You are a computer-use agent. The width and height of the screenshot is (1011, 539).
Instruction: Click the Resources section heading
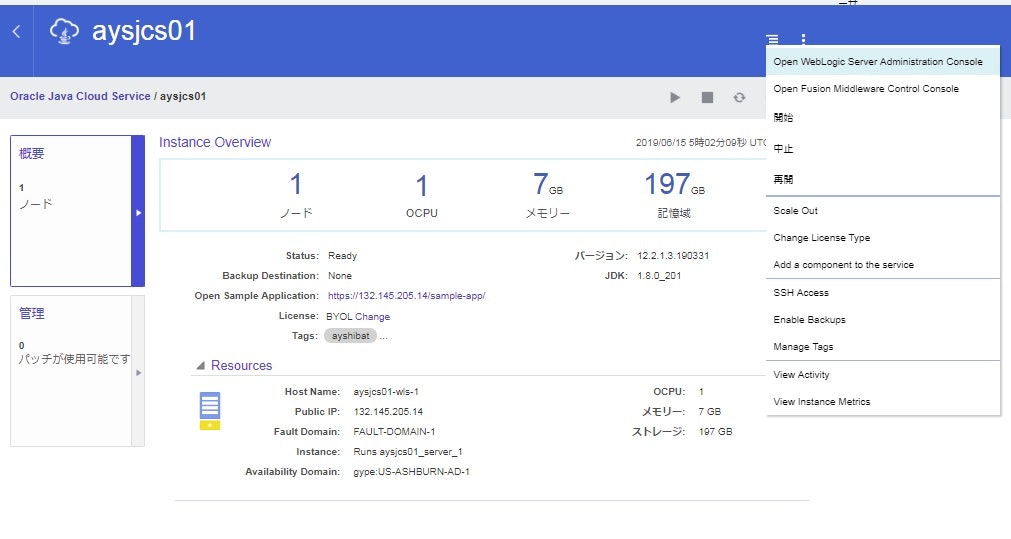point(241,366)
